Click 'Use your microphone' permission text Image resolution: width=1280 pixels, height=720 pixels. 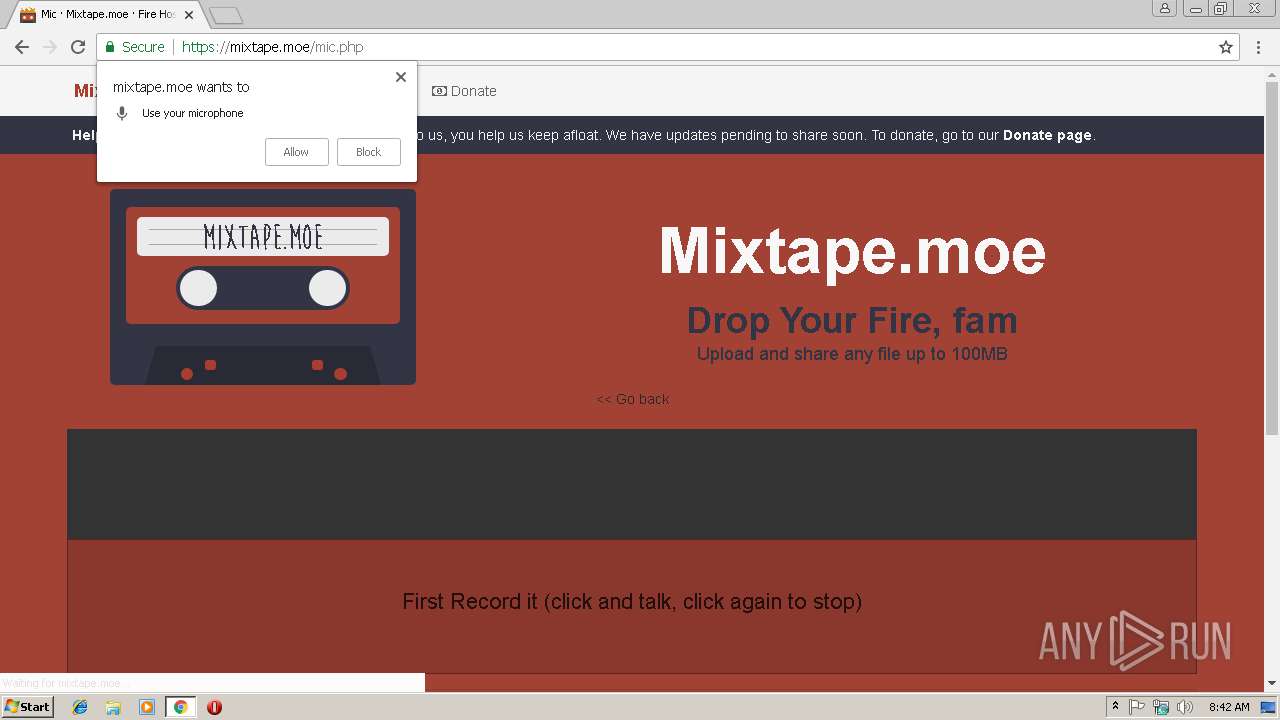tap(193, 114)
